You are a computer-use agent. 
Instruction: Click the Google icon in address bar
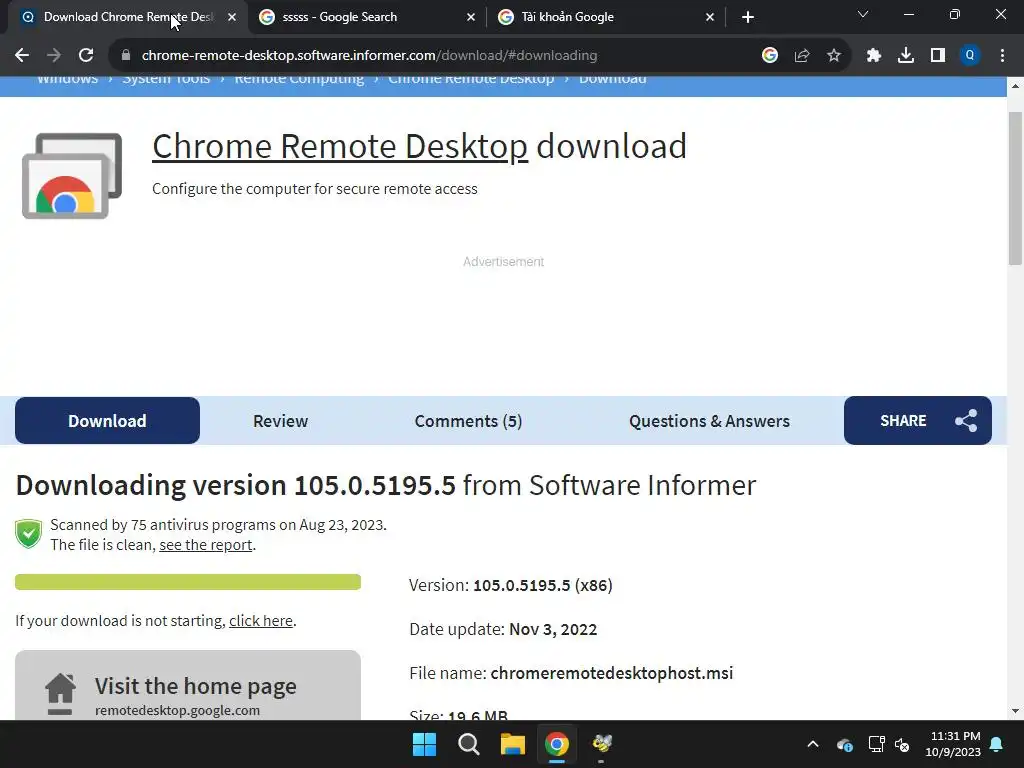(x=770, y=56)
